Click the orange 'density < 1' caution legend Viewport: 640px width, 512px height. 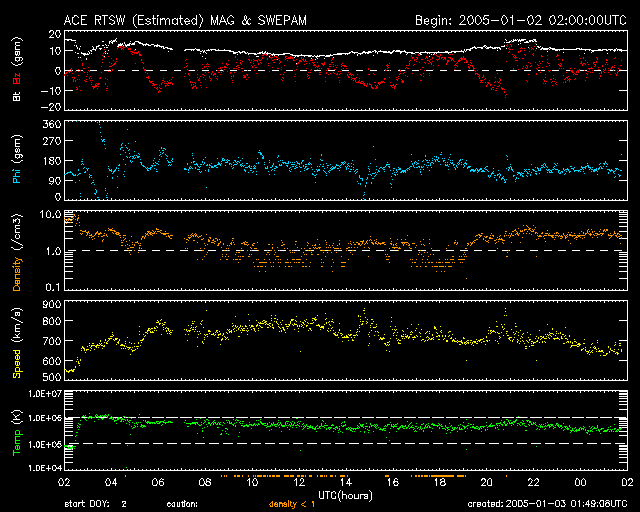(294, 503)
